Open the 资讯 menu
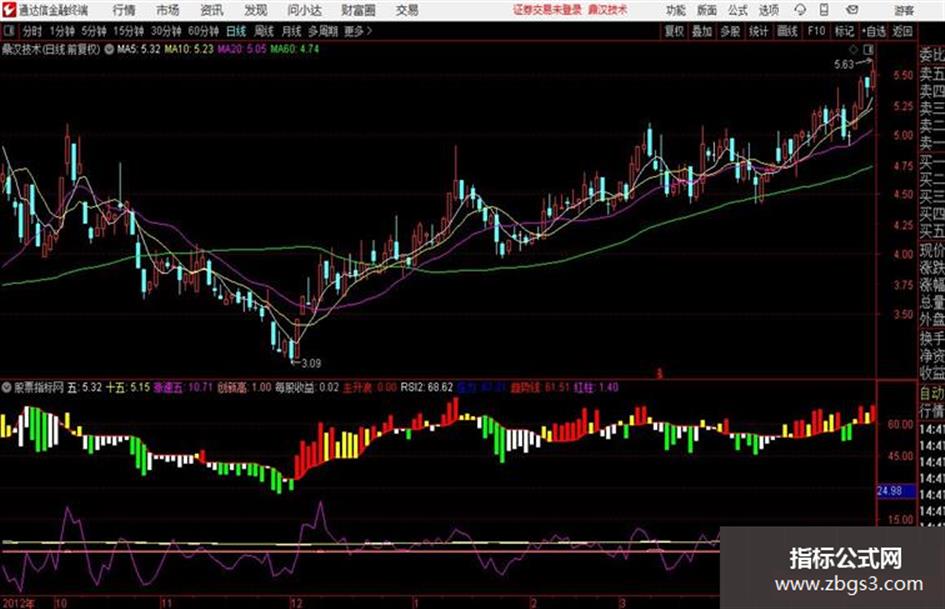This screenshot has height=609, width=945. 212,10
